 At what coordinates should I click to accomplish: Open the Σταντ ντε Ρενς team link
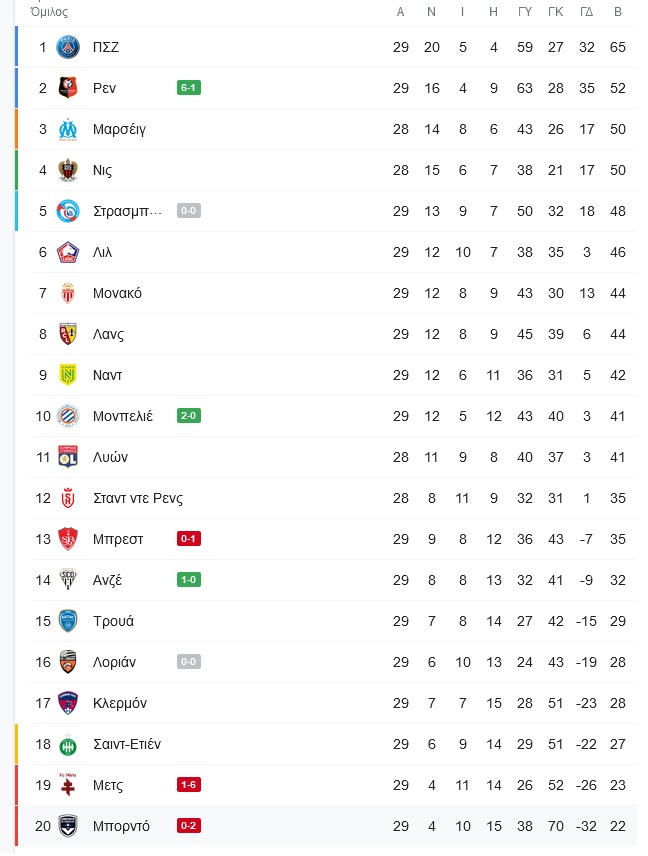pyautogui.click(x=138, y=498)
